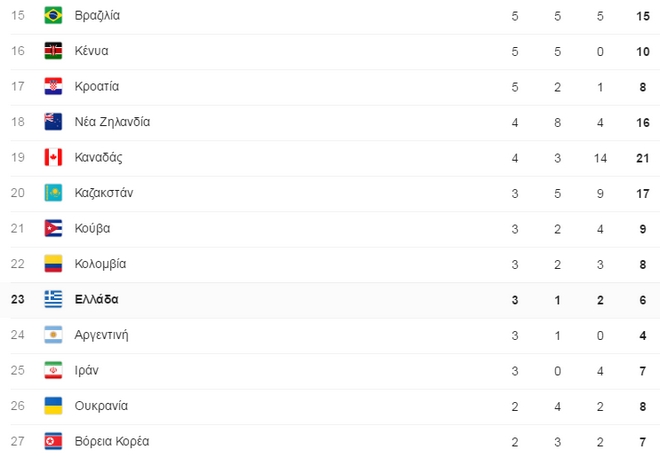
Task: Click the Ukraine flag icon
Action: [54, 406]
